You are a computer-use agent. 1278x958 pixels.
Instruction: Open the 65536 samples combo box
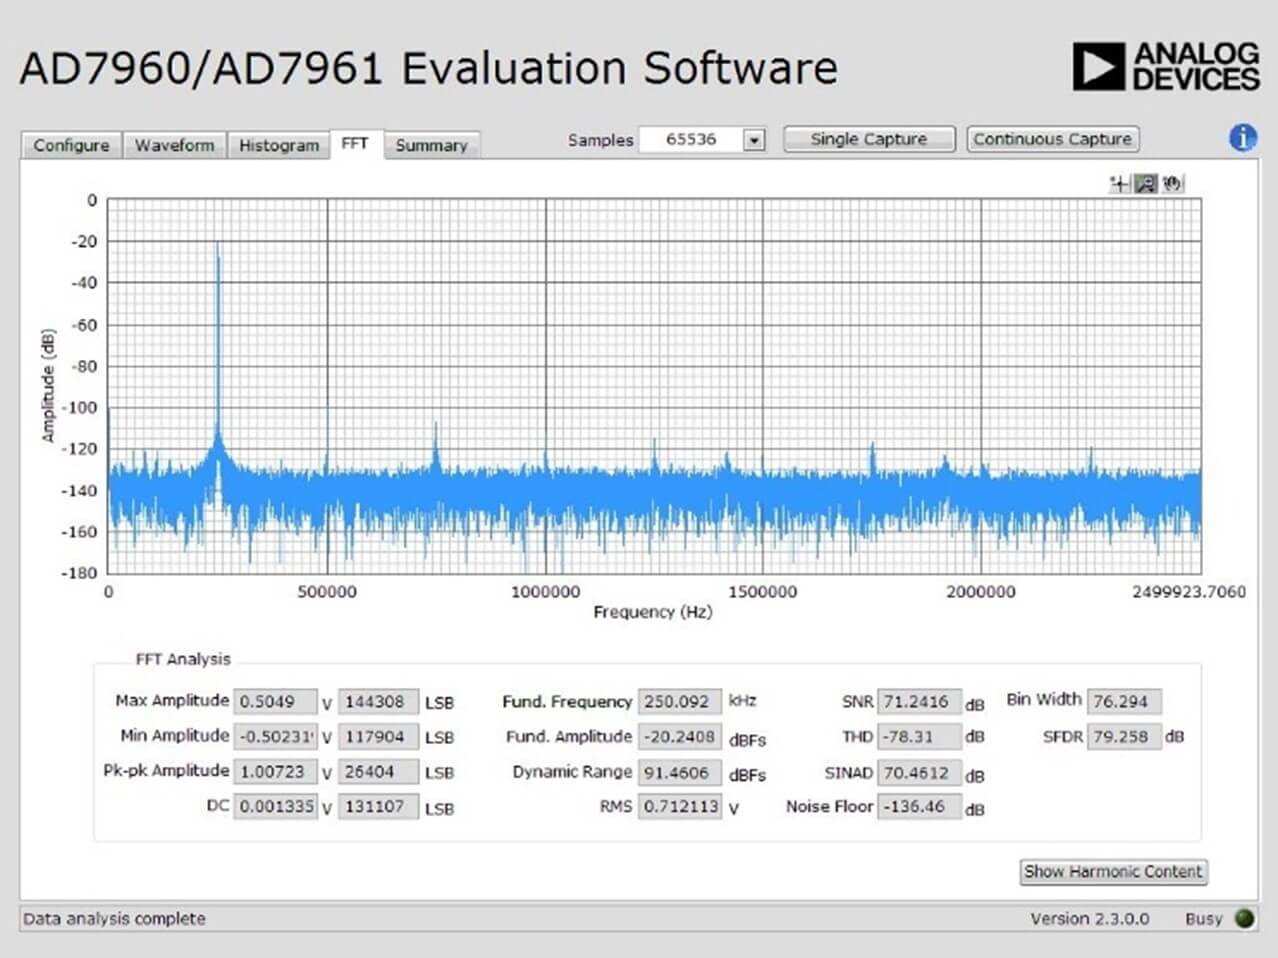point(702,139)
